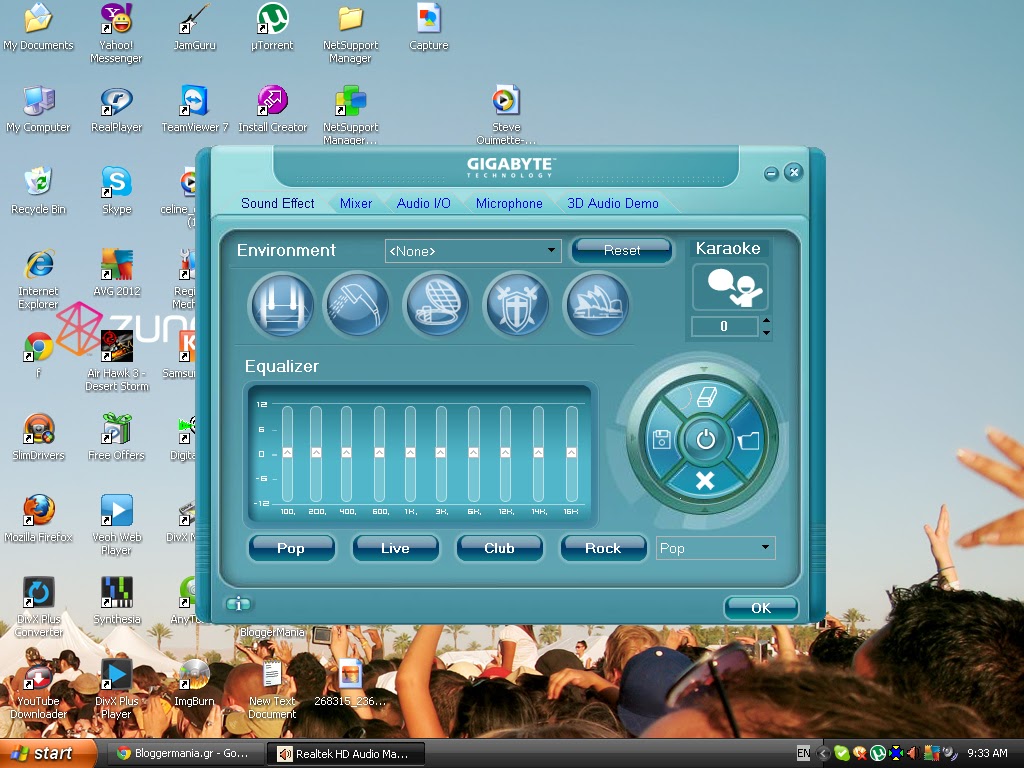Open the My Documents desktop icon
Screen dimensions: 1024x768
click(x=38, y=27)
